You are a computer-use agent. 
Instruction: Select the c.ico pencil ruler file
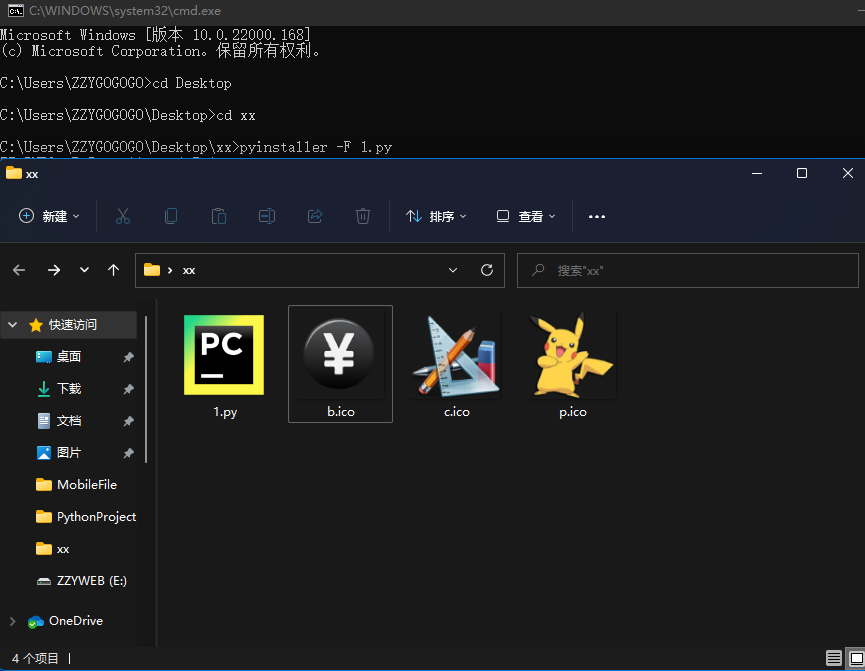coord(456,355)
